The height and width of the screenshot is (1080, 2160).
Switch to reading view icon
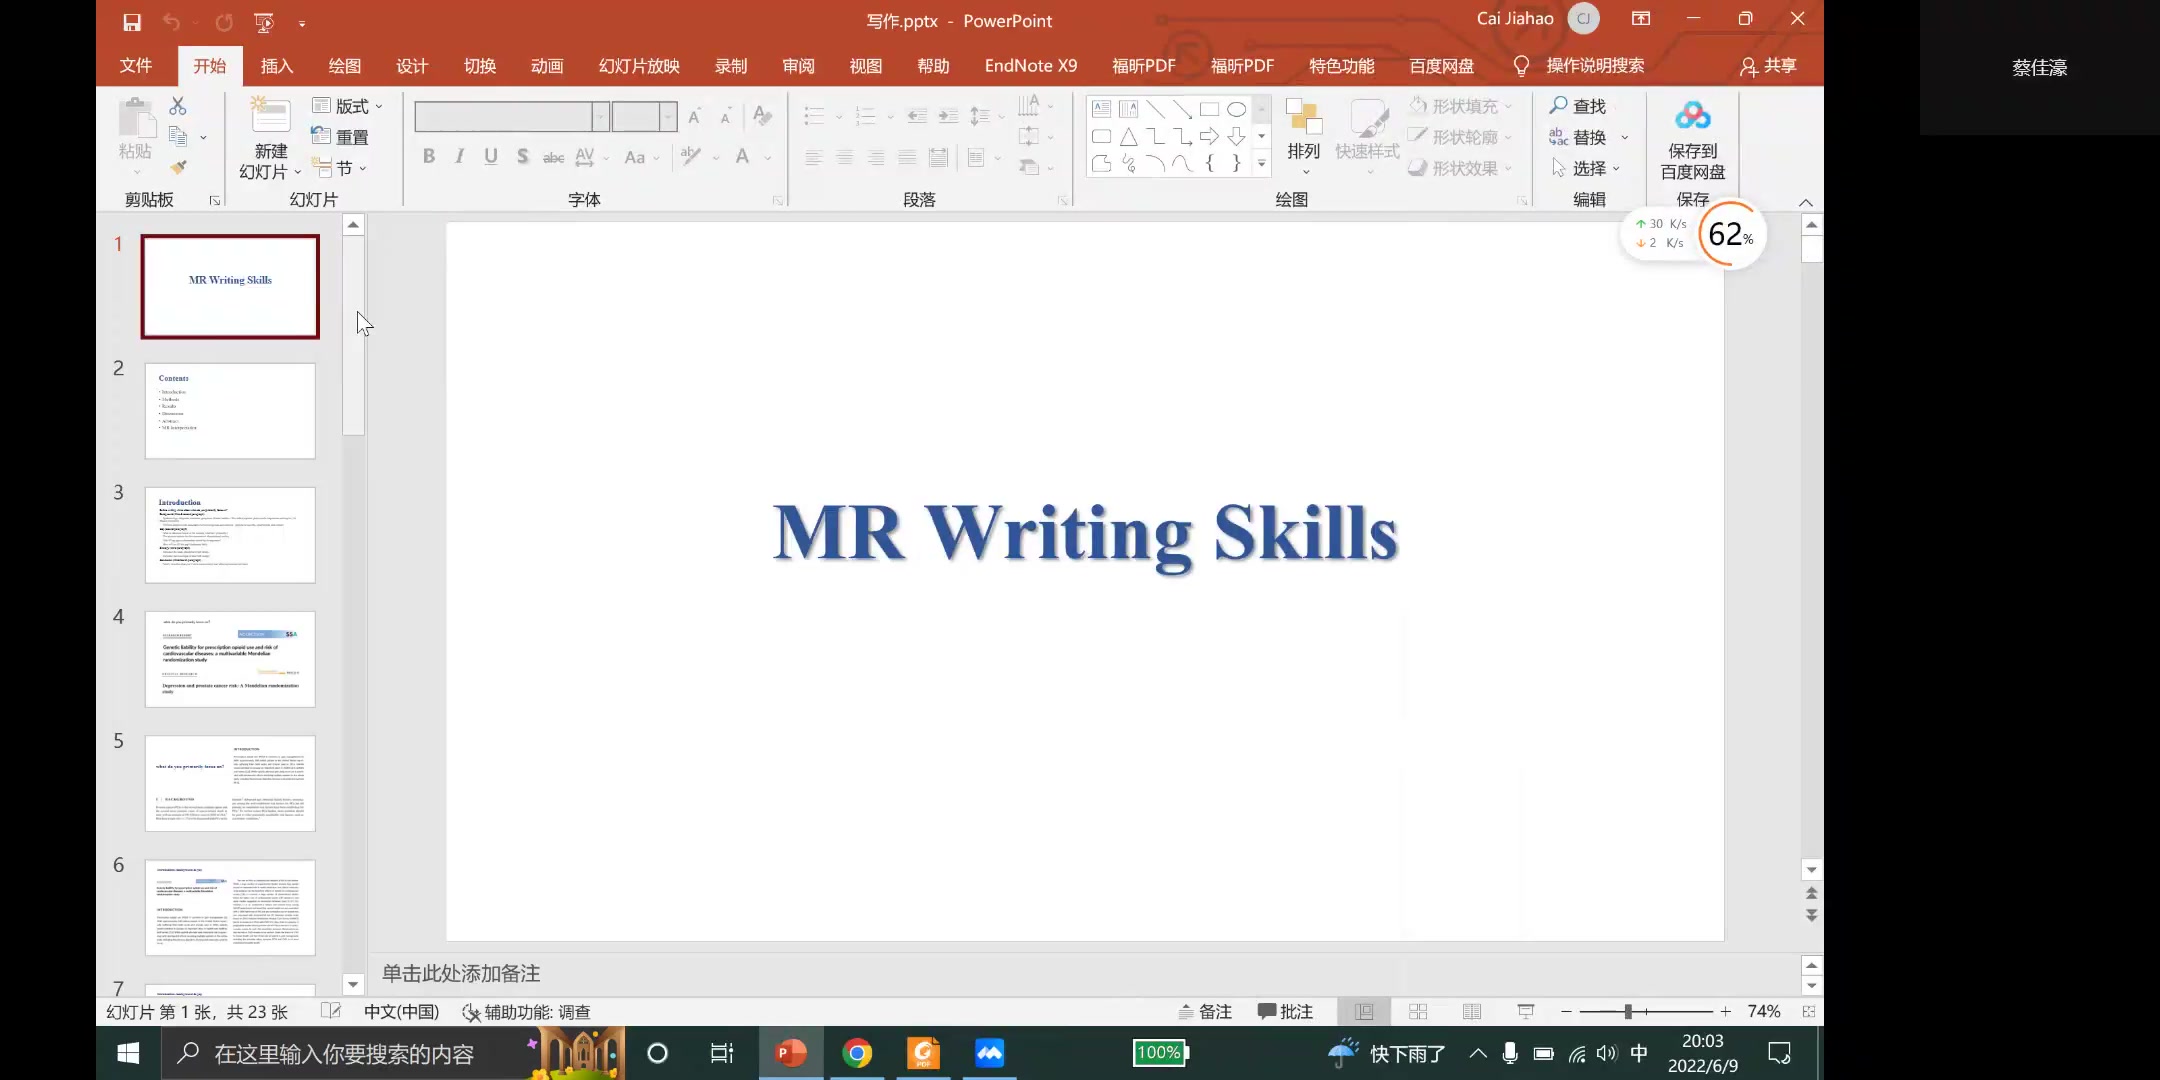(1471, 1011)
